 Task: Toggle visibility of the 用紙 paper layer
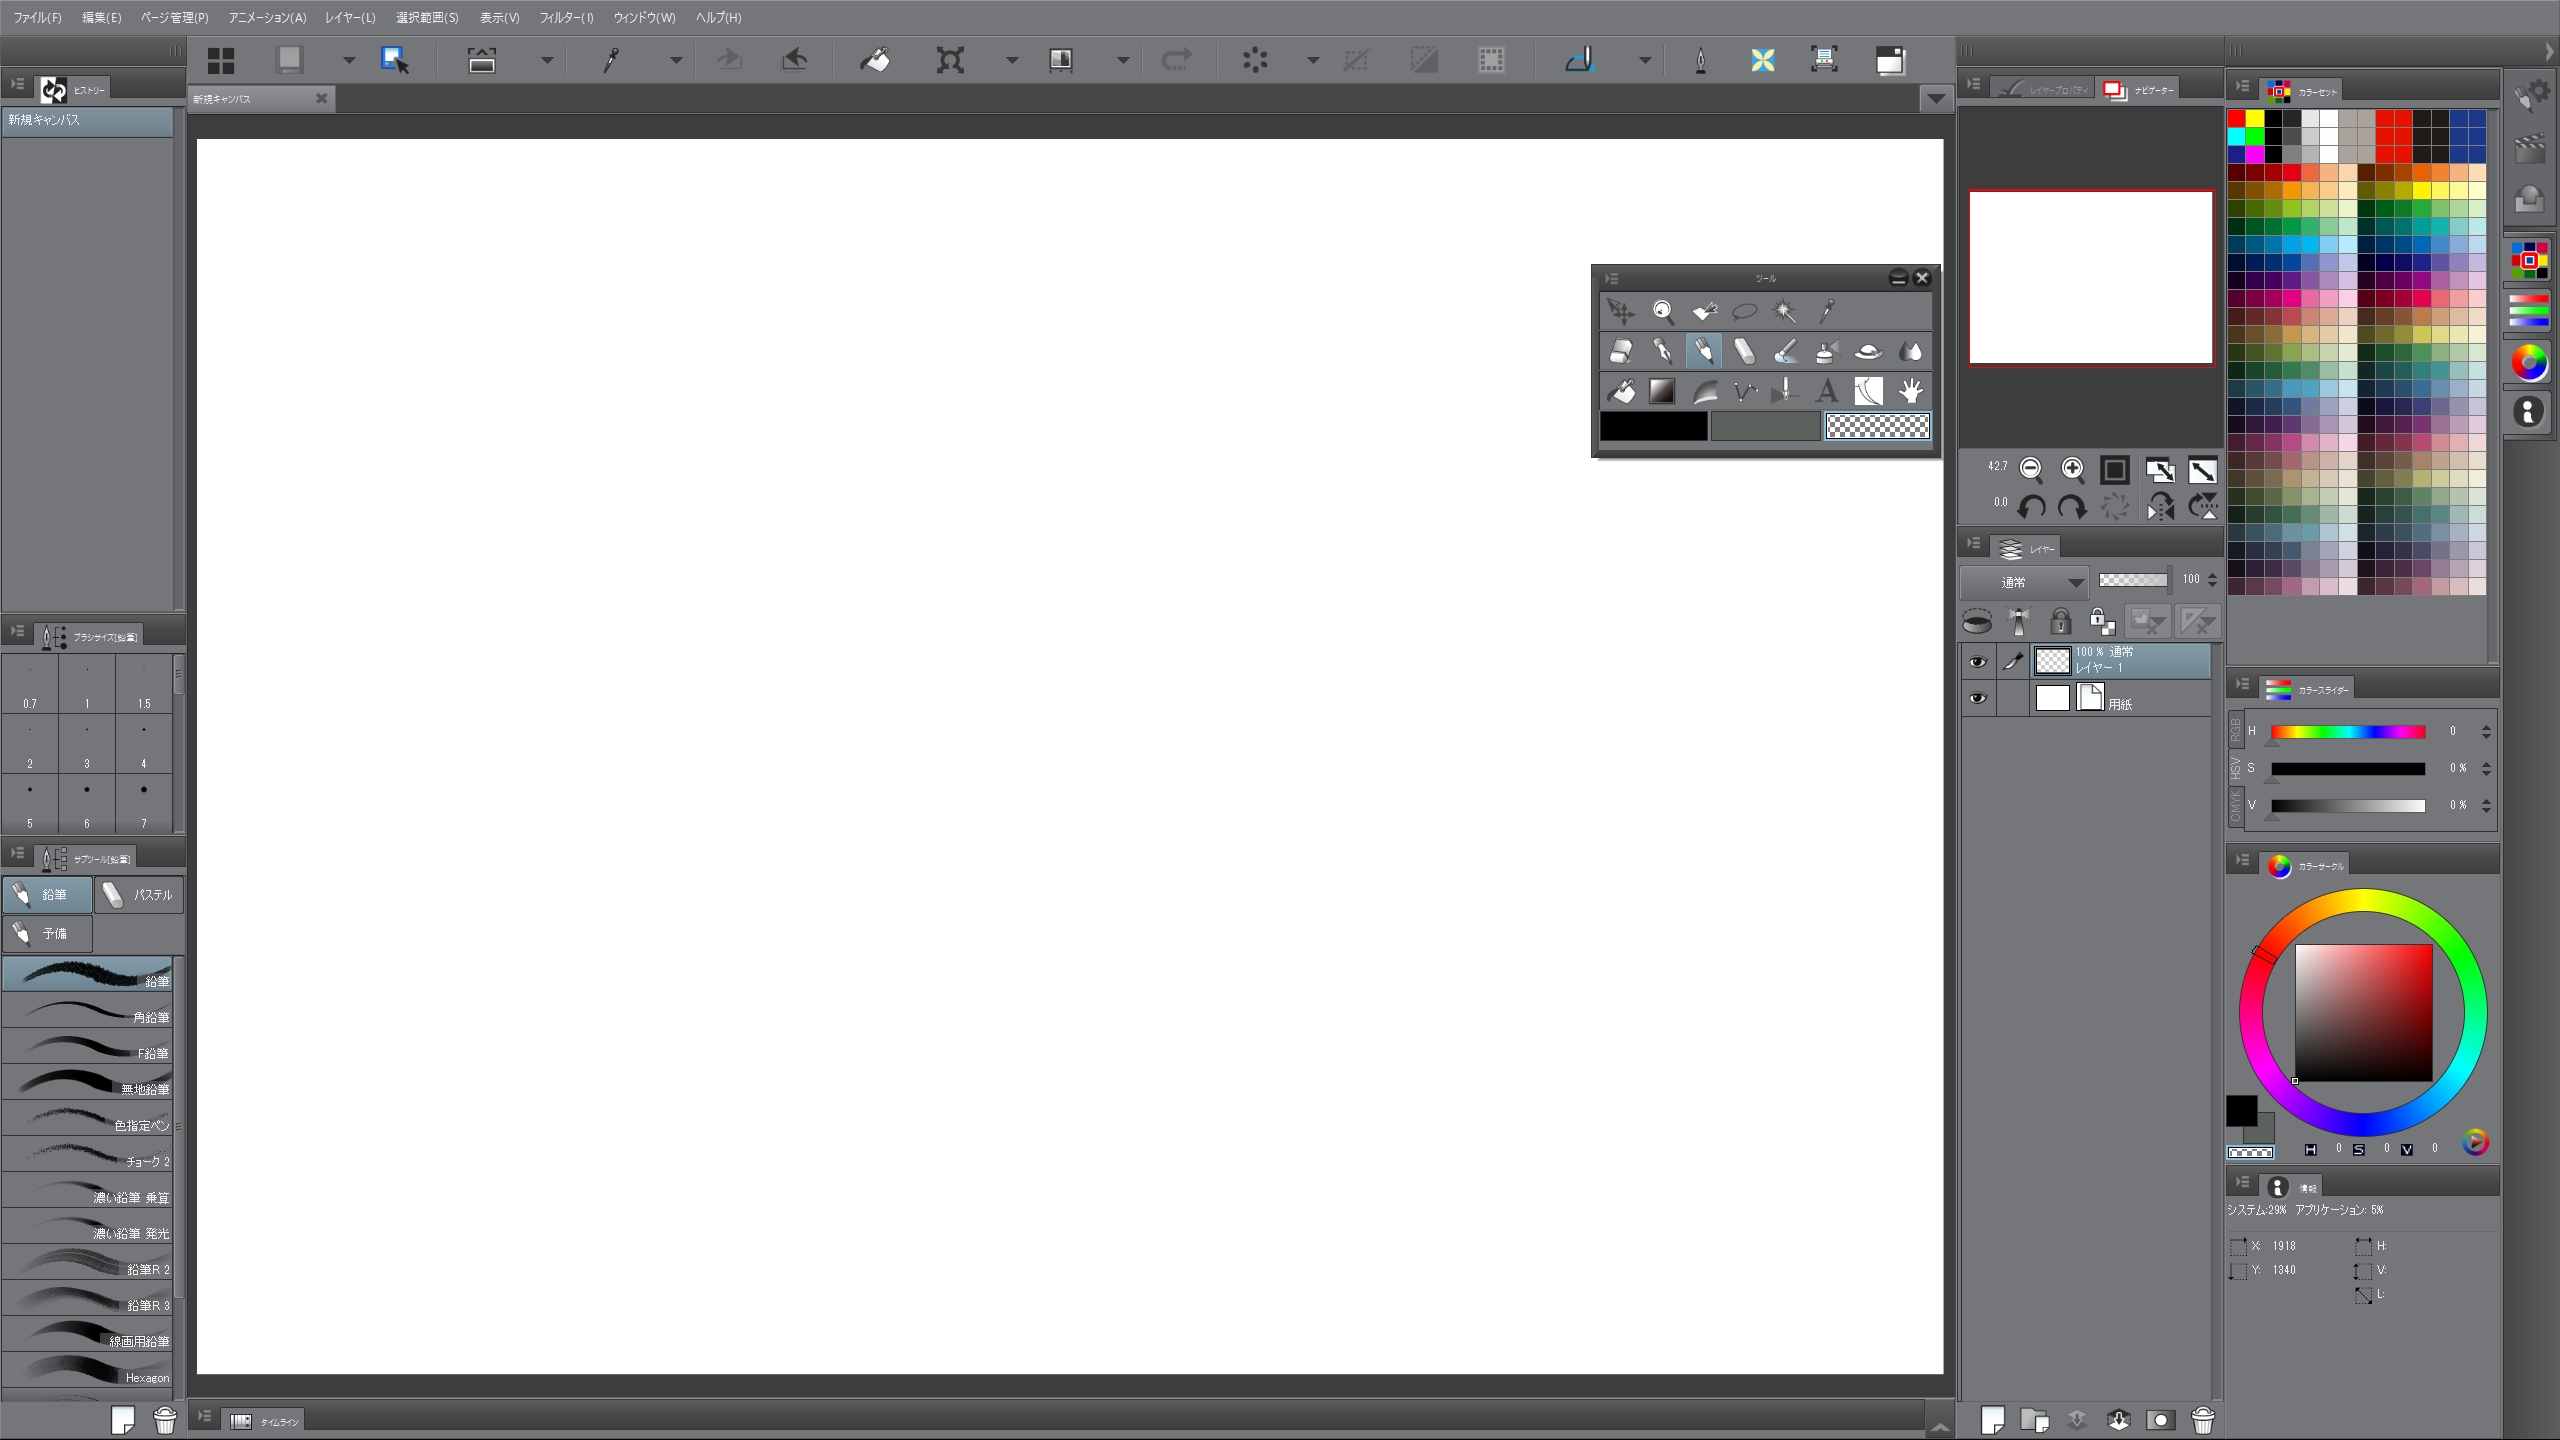pos(1977,698)
